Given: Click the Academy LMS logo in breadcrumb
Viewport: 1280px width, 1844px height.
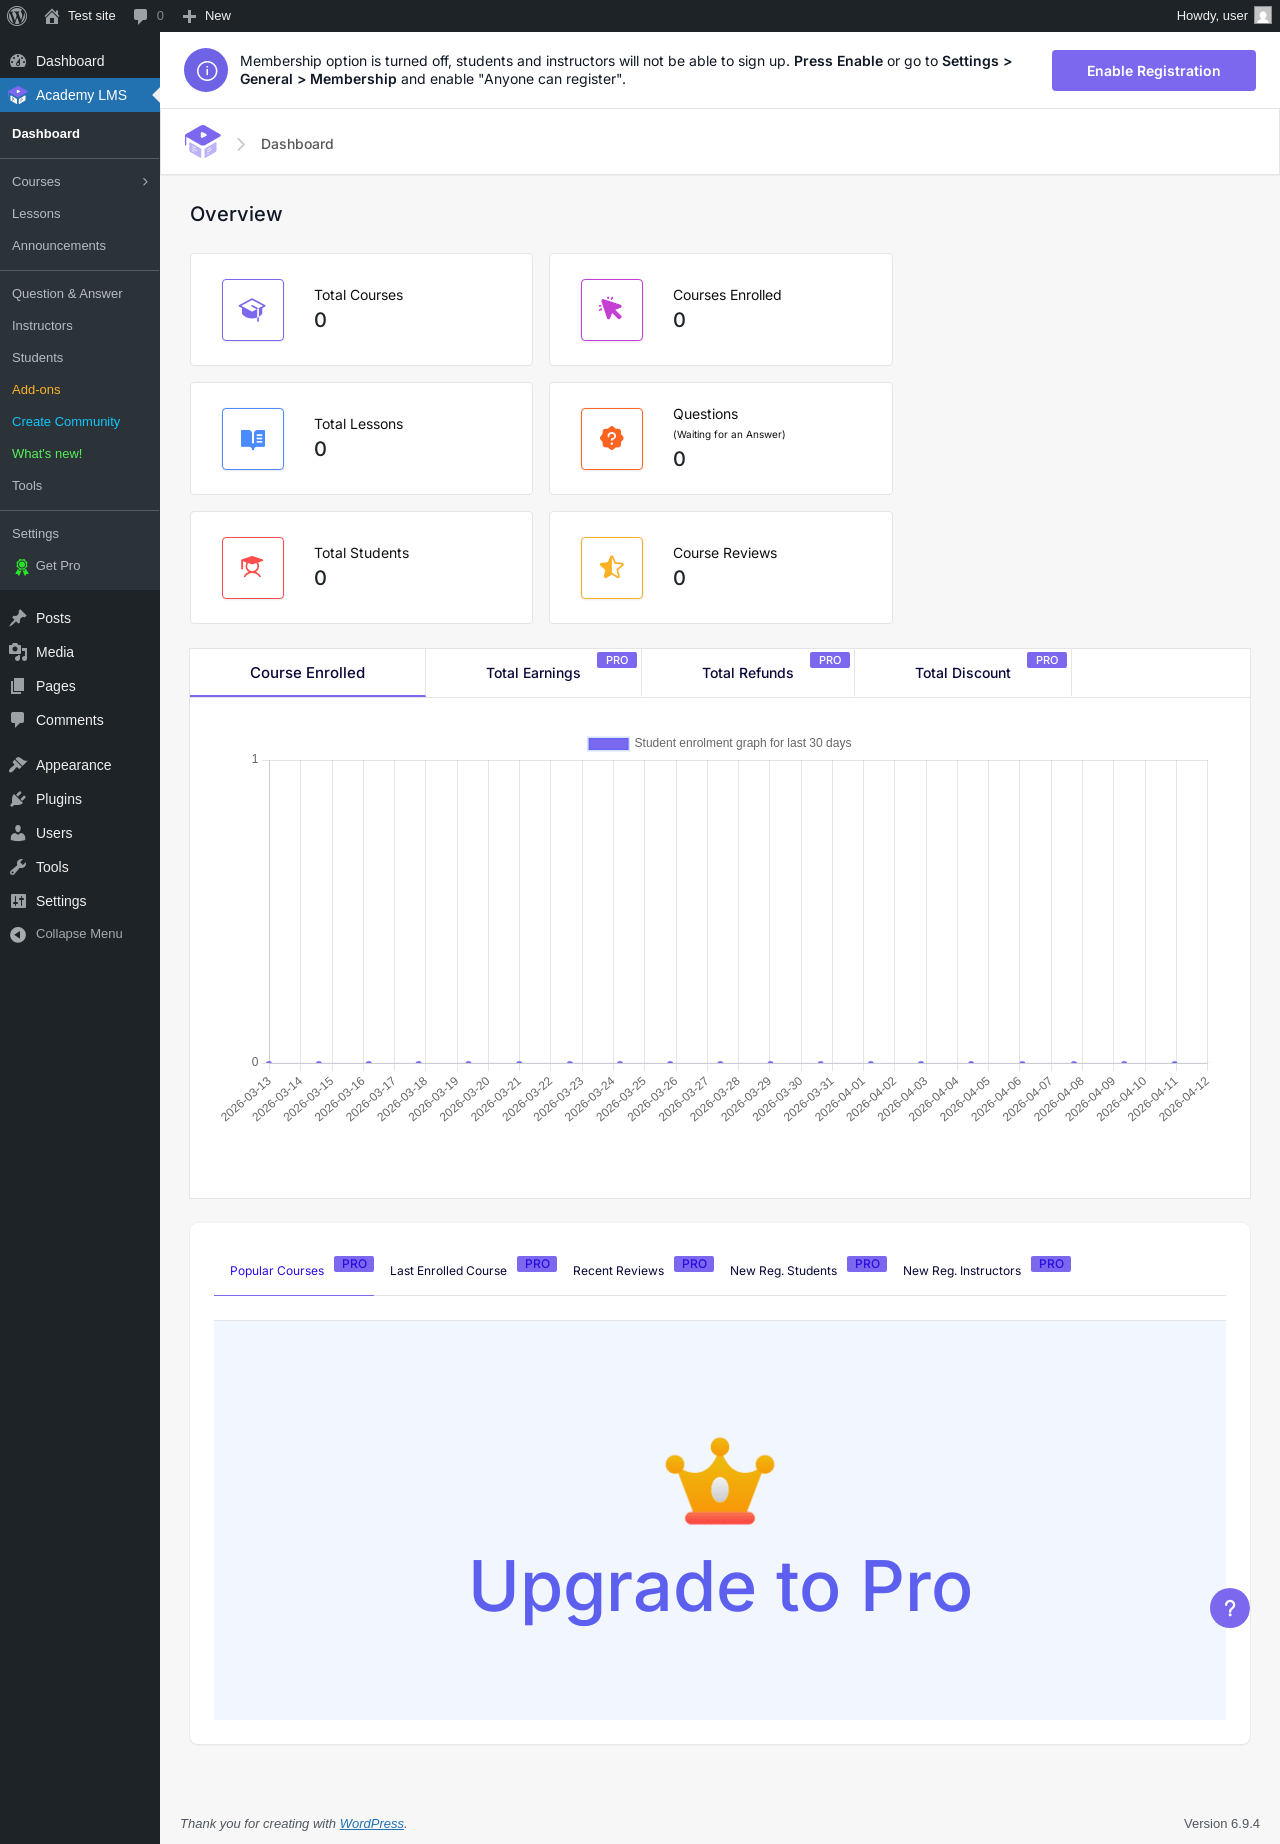Looking at the screenshot, I should point(203,142).
